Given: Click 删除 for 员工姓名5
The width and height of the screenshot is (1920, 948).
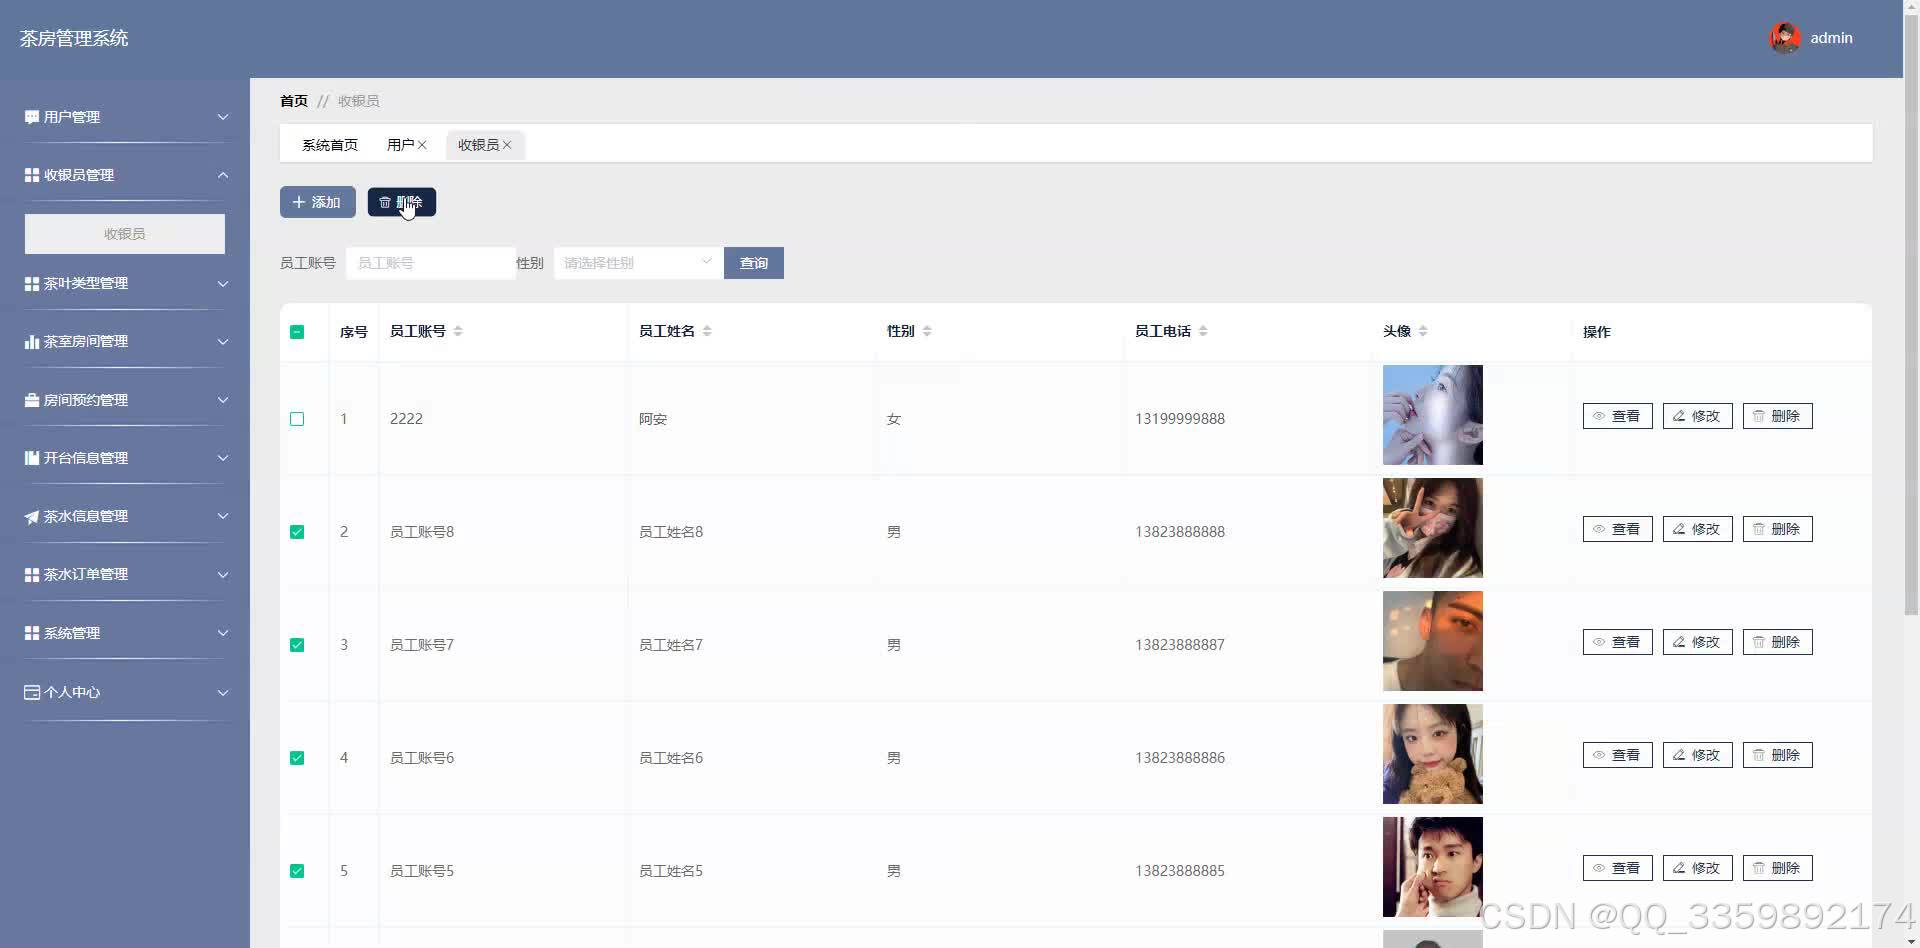Looking at the screenshot, I should [x=1777, y=868].
